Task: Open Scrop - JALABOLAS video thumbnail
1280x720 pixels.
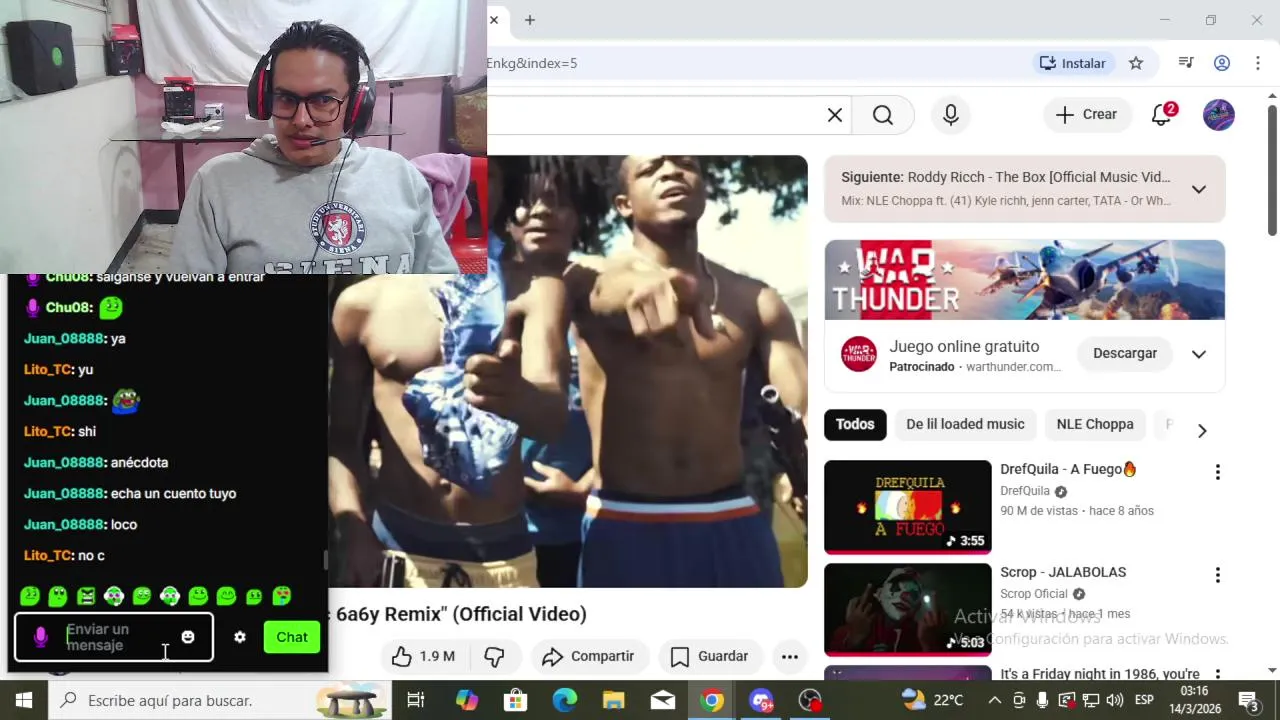Action: 907,609
